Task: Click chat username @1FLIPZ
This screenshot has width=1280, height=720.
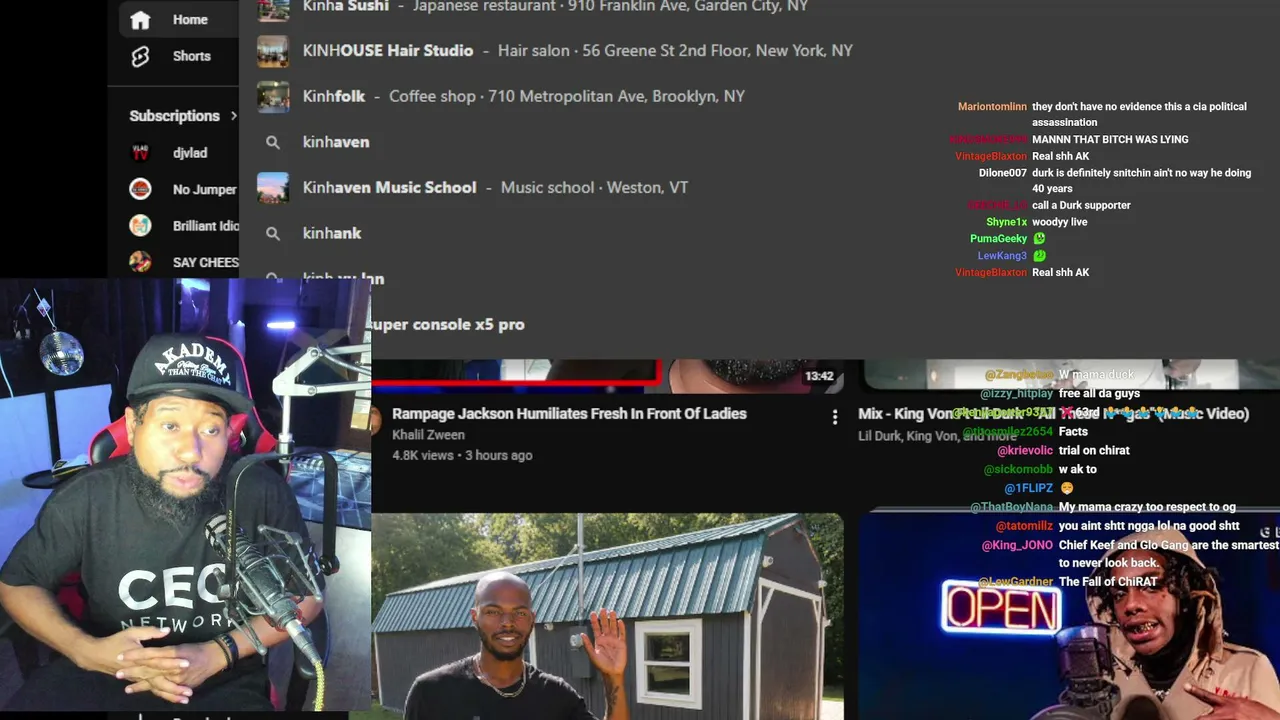Action: 1028,488
